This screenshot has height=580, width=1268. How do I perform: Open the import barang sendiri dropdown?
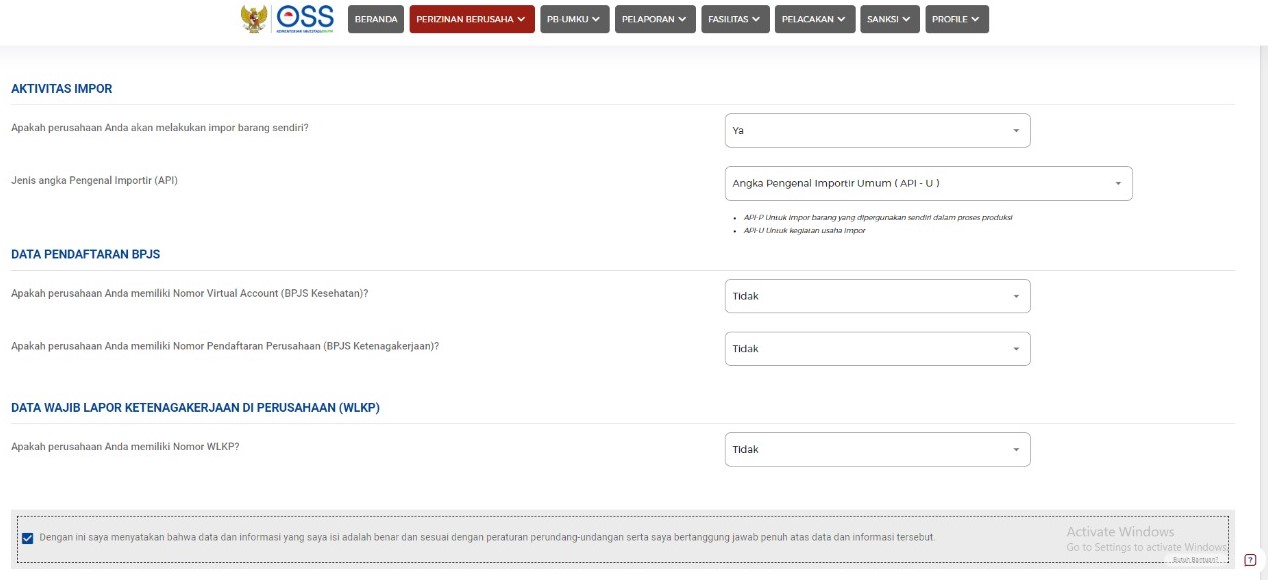(x=877, y=131)
